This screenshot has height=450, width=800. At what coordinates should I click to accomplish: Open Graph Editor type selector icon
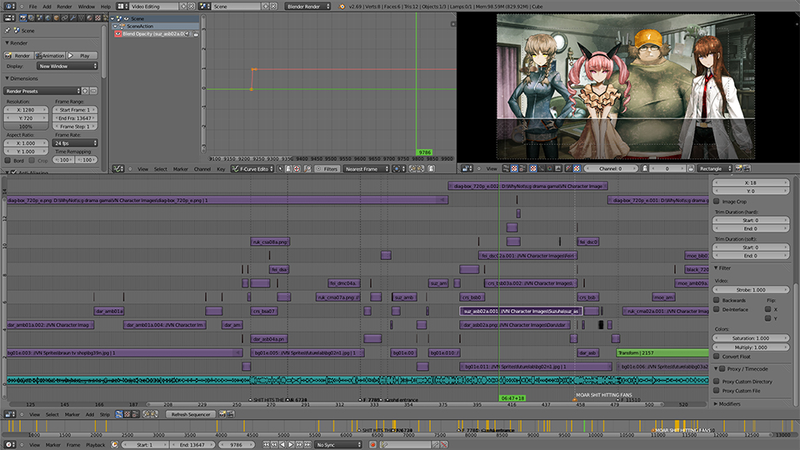(x=118, y=168)
